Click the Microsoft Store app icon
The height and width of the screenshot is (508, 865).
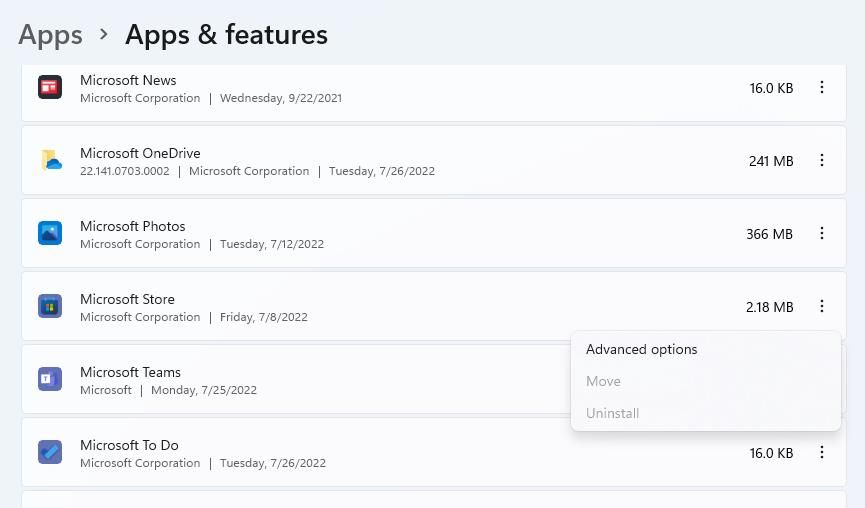tap(50, 306)
